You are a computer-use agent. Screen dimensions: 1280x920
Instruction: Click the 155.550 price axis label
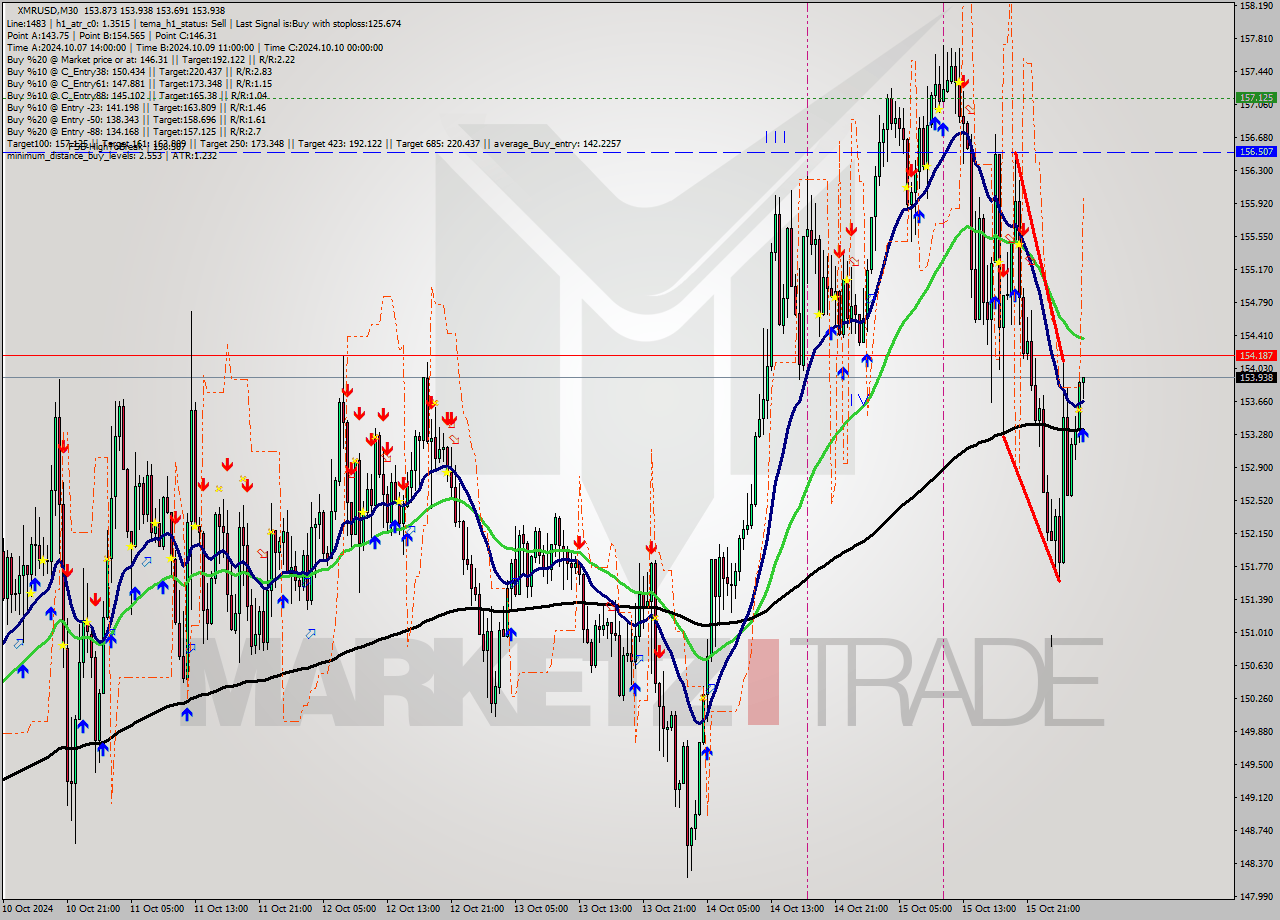(1256, 237)
